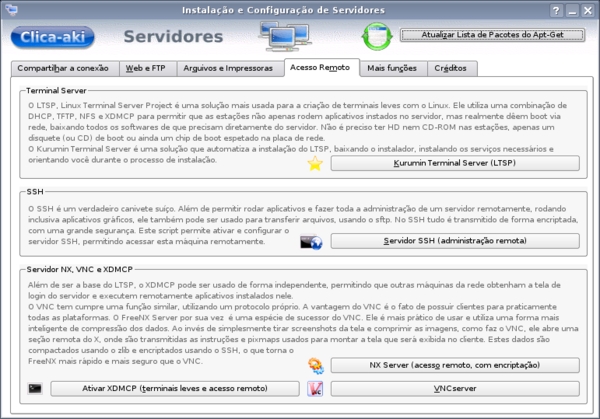This screenshot has width=600, height=419.
Task: Click the Servidores heading text
Action: (173, 37)
